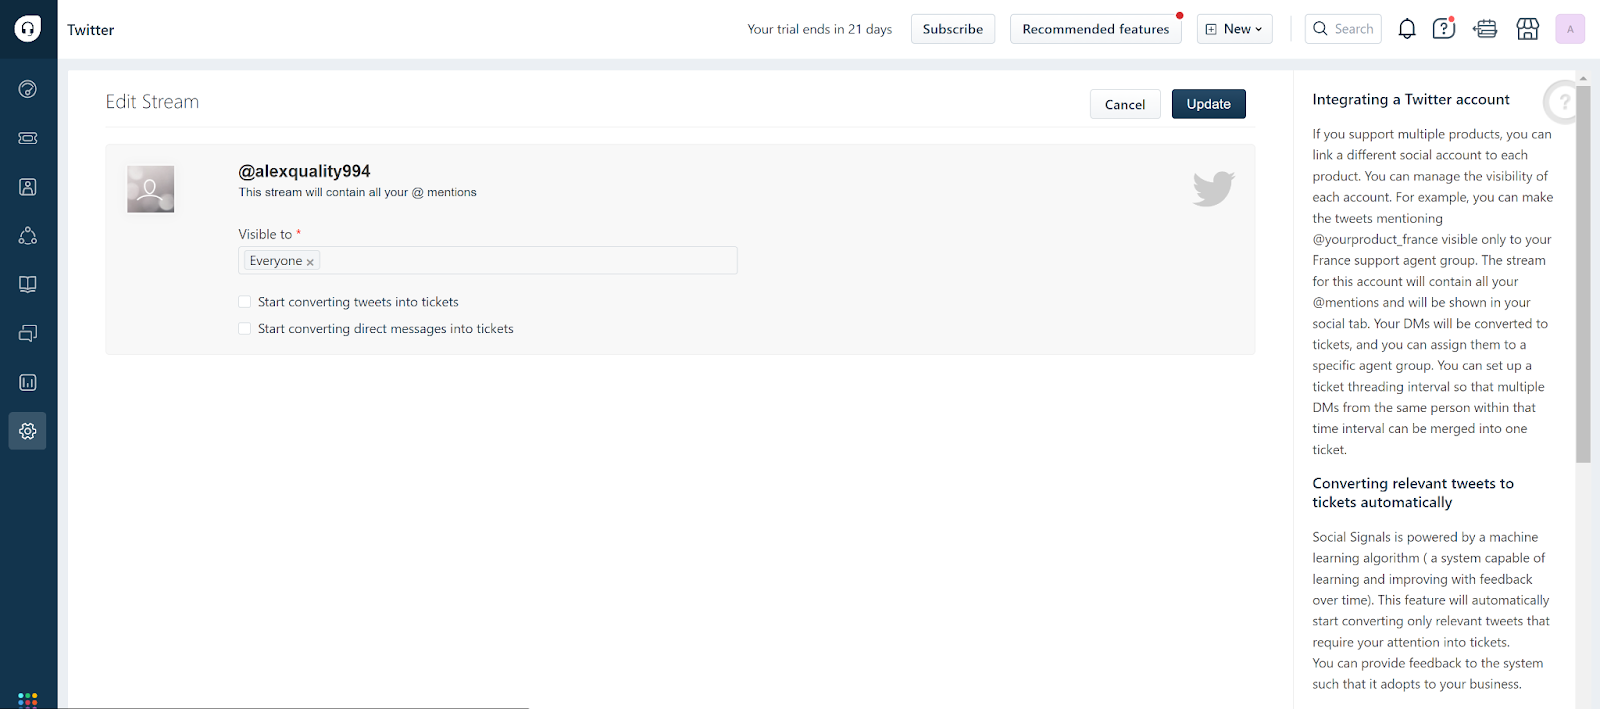Open the Marketplace store icon
1600x709 pixels.
[x=1527, y=29]
